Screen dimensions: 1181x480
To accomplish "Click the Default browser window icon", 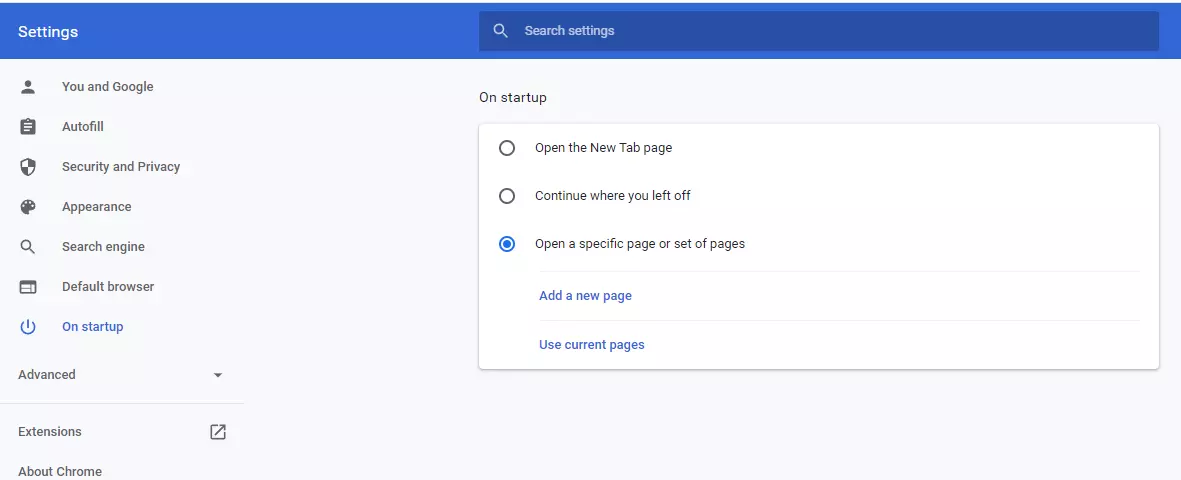I will point(28,287).
